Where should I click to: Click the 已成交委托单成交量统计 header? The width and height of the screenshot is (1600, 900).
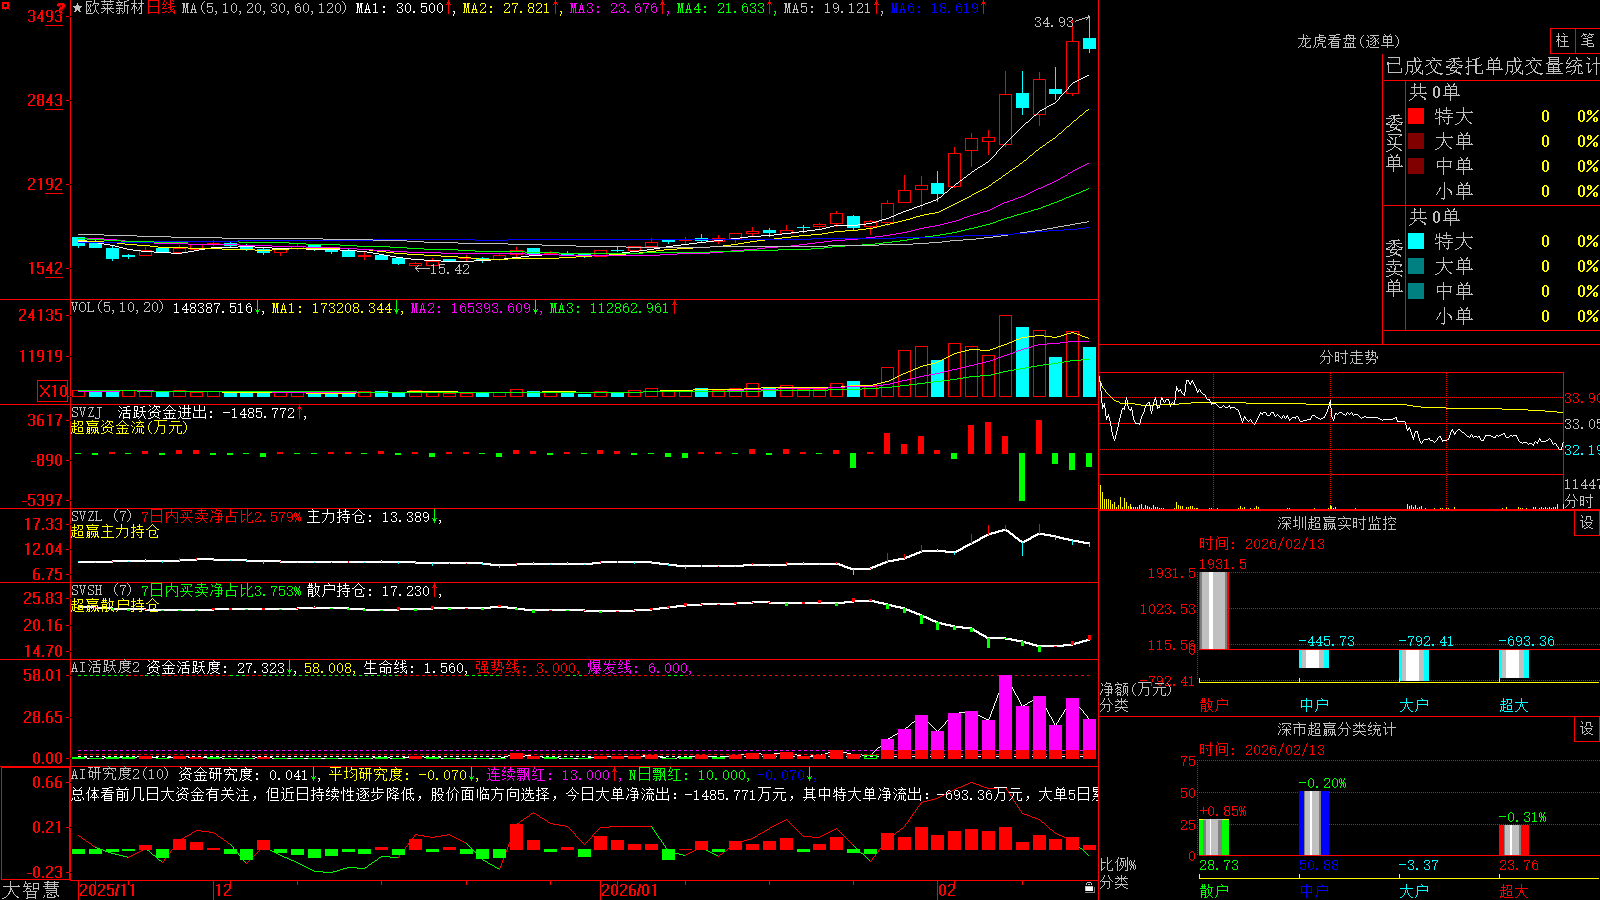click(1492, 66)
